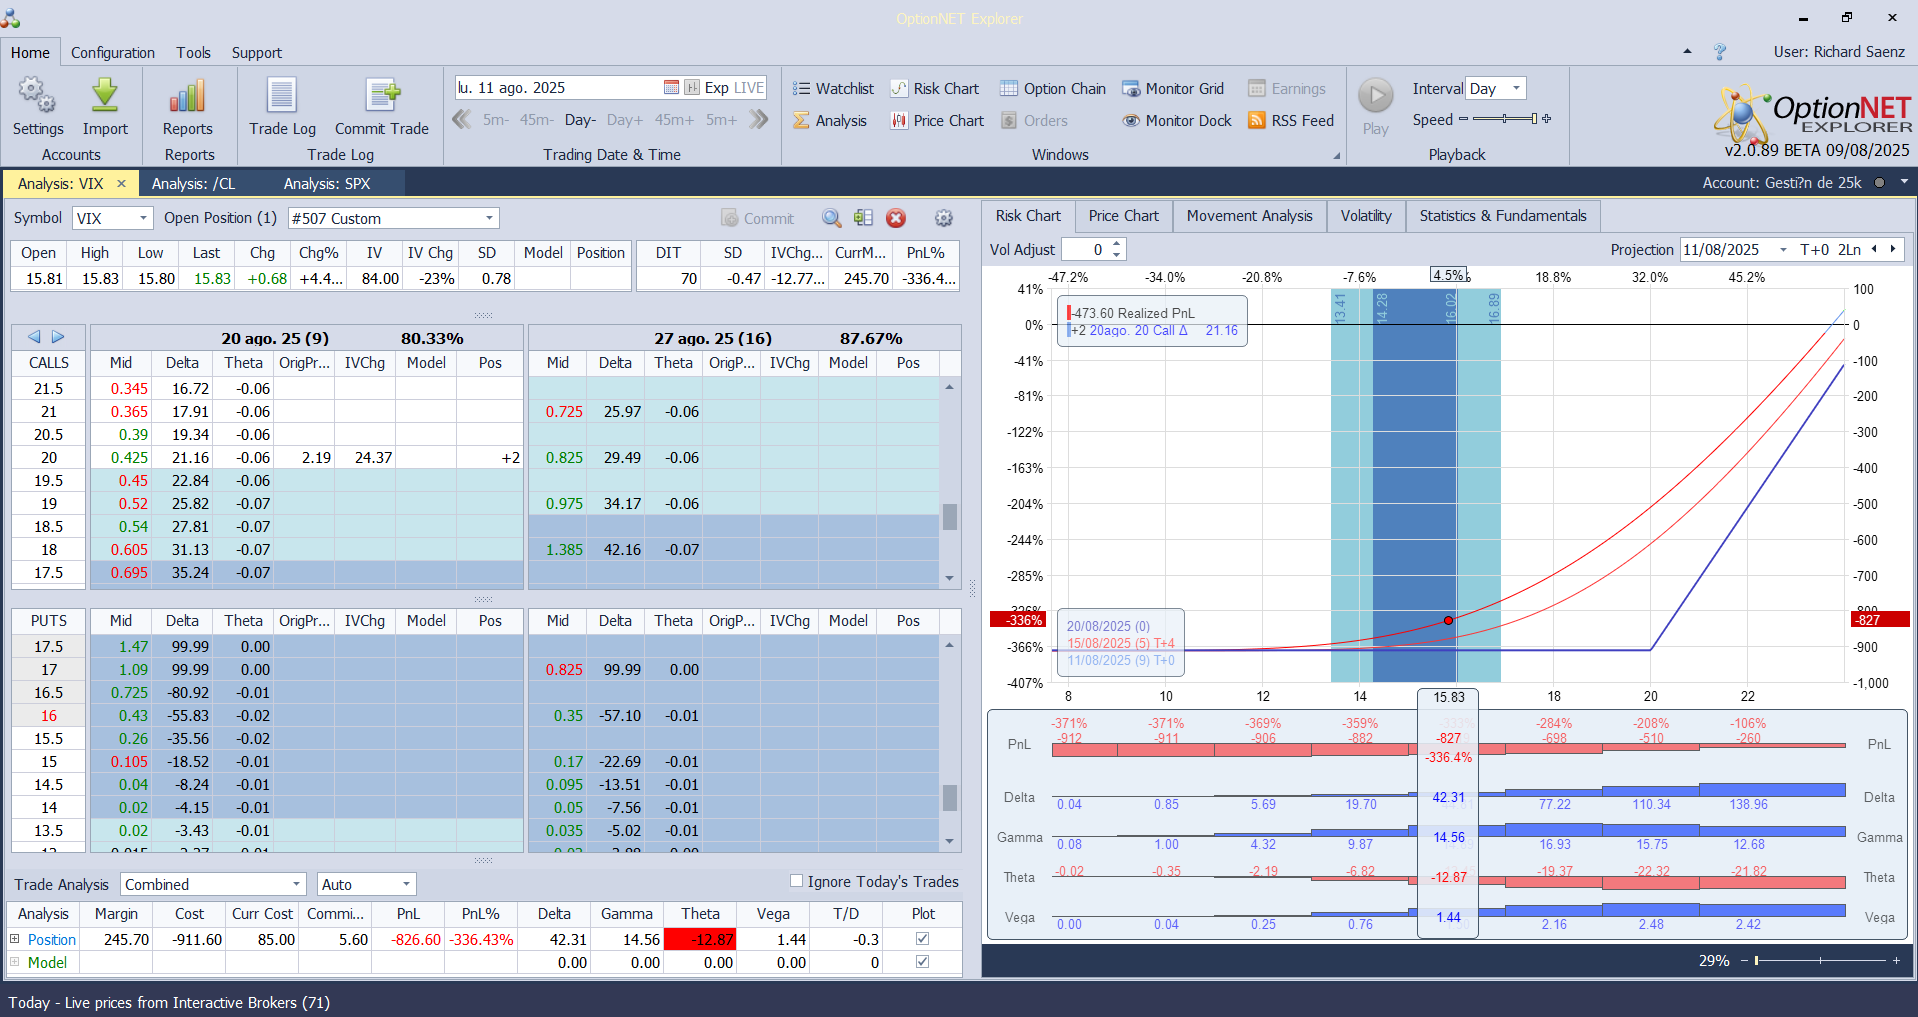
Task: Click the Vol Adjust value field
Action: 1085,249
